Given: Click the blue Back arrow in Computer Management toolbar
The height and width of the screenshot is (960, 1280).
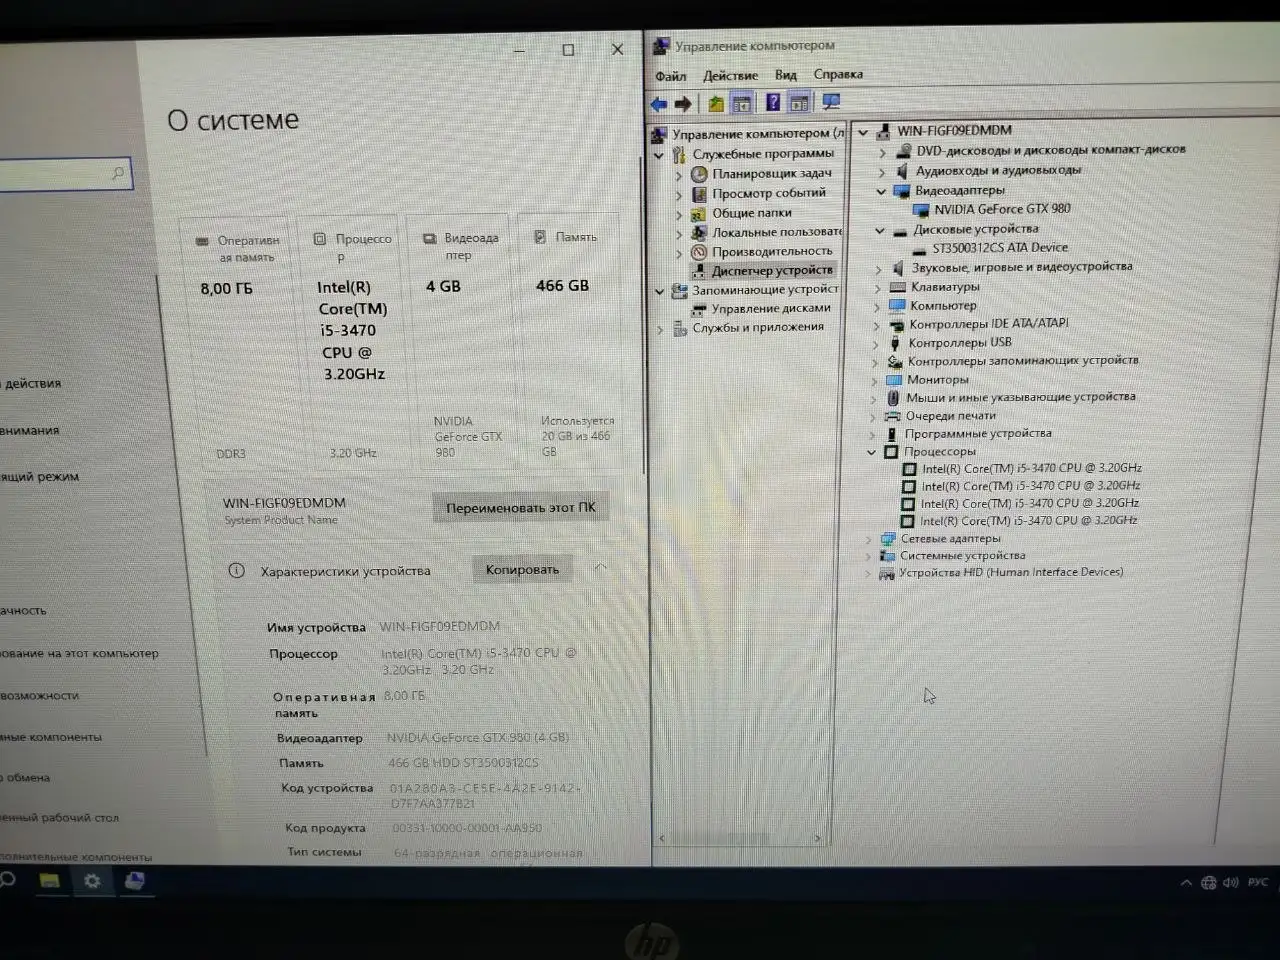Looking at the screenshot, I should [658, 103].
